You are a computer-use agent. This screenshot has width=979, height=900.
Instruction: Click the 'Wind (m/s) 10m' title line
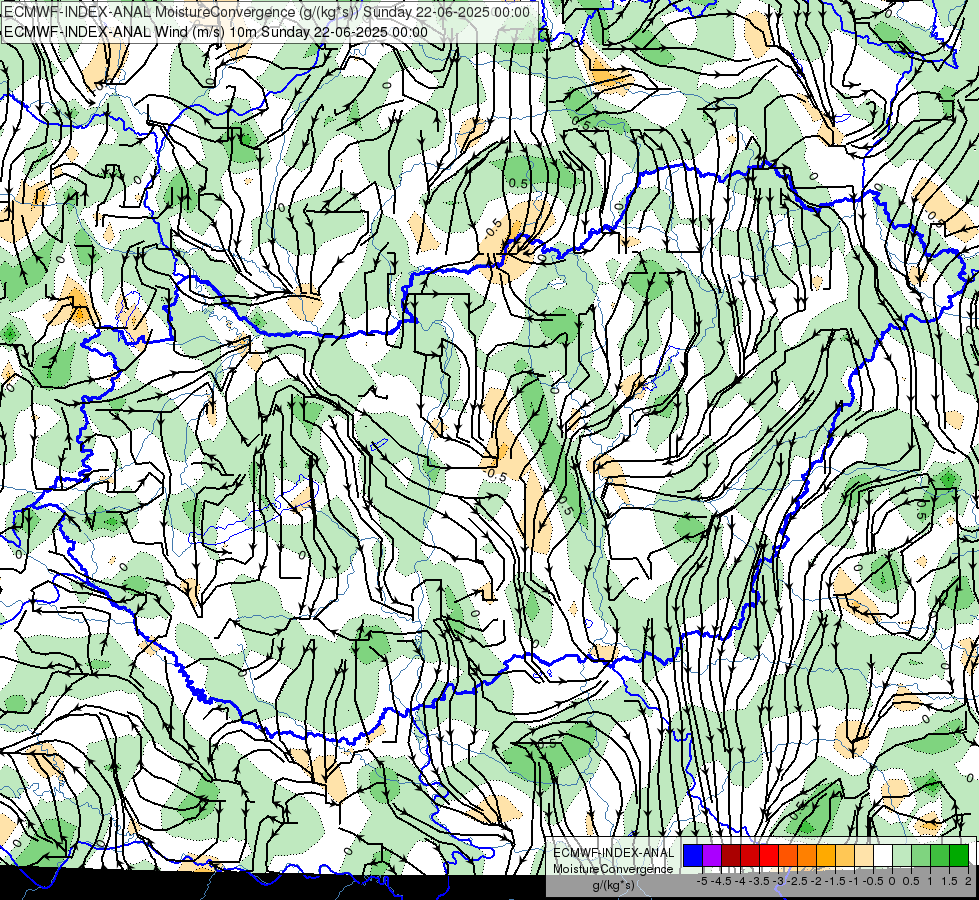pyautogui.click(x=215, y=32)
